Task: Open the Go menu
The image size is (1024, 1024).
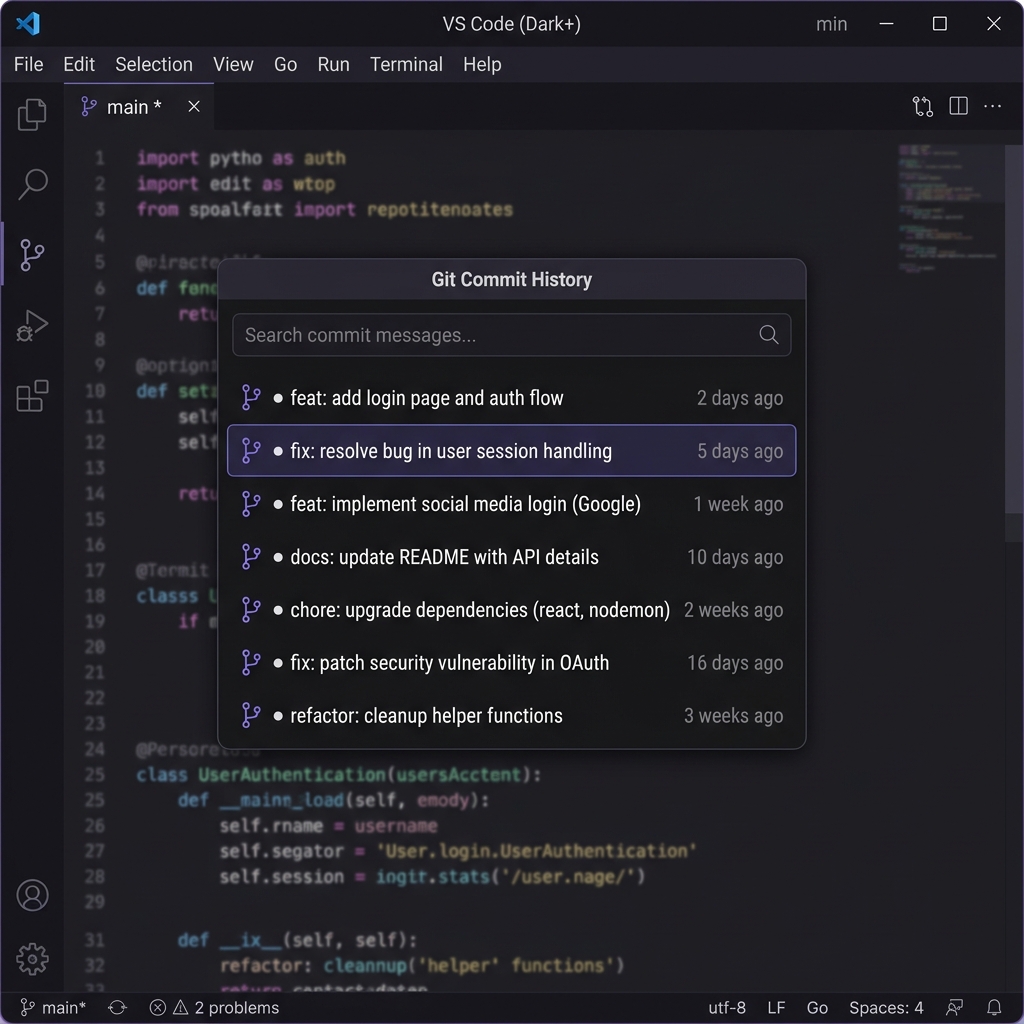Action: pos(285,64)
